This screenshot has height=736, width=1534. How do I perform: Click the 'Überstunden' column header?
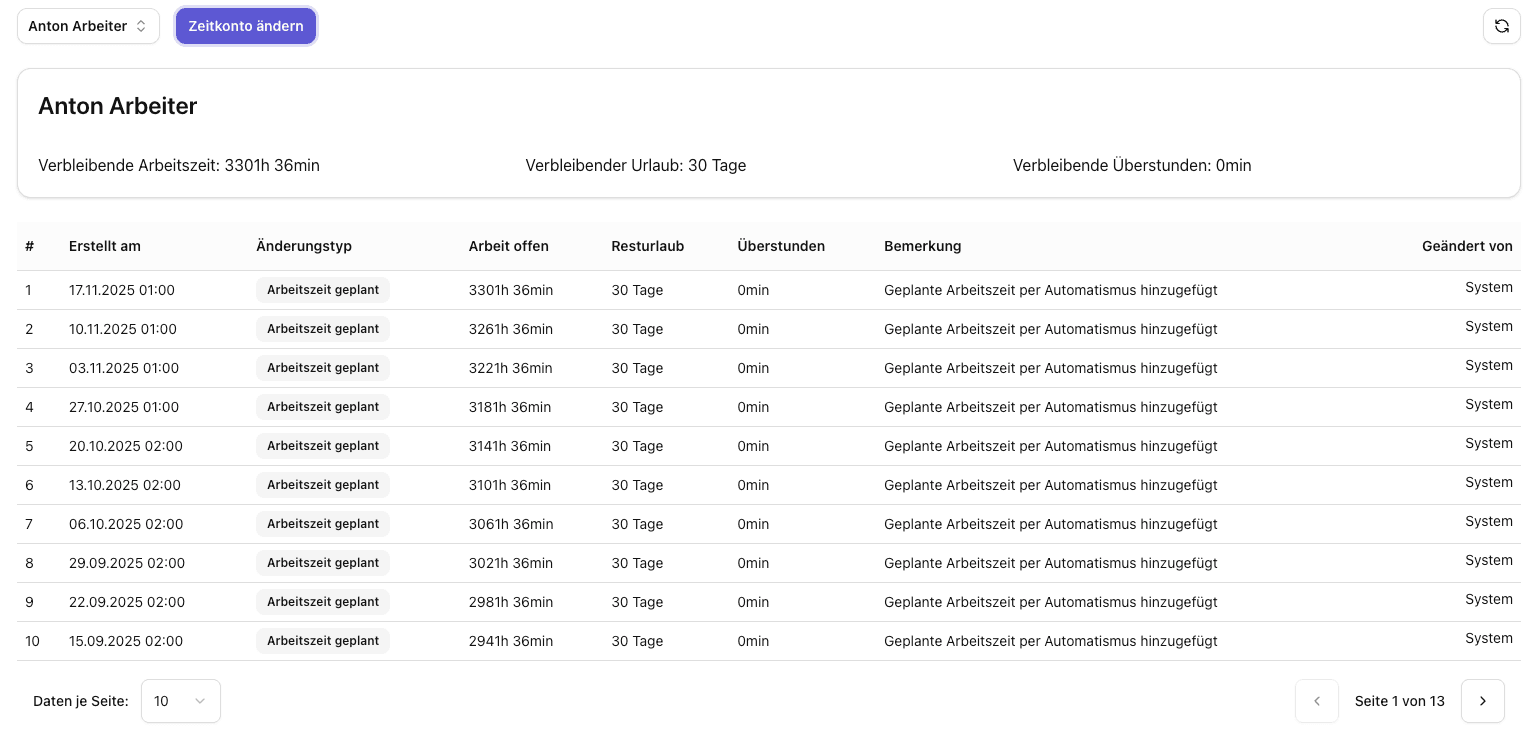(781, 246)
